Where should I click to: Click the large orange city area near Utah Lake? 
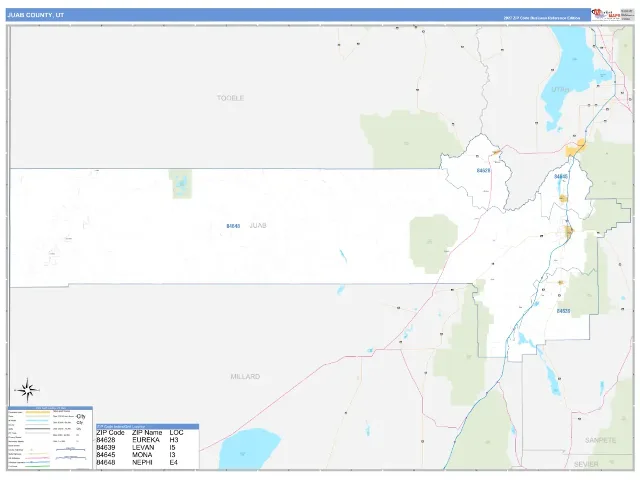tap(576, 148)
